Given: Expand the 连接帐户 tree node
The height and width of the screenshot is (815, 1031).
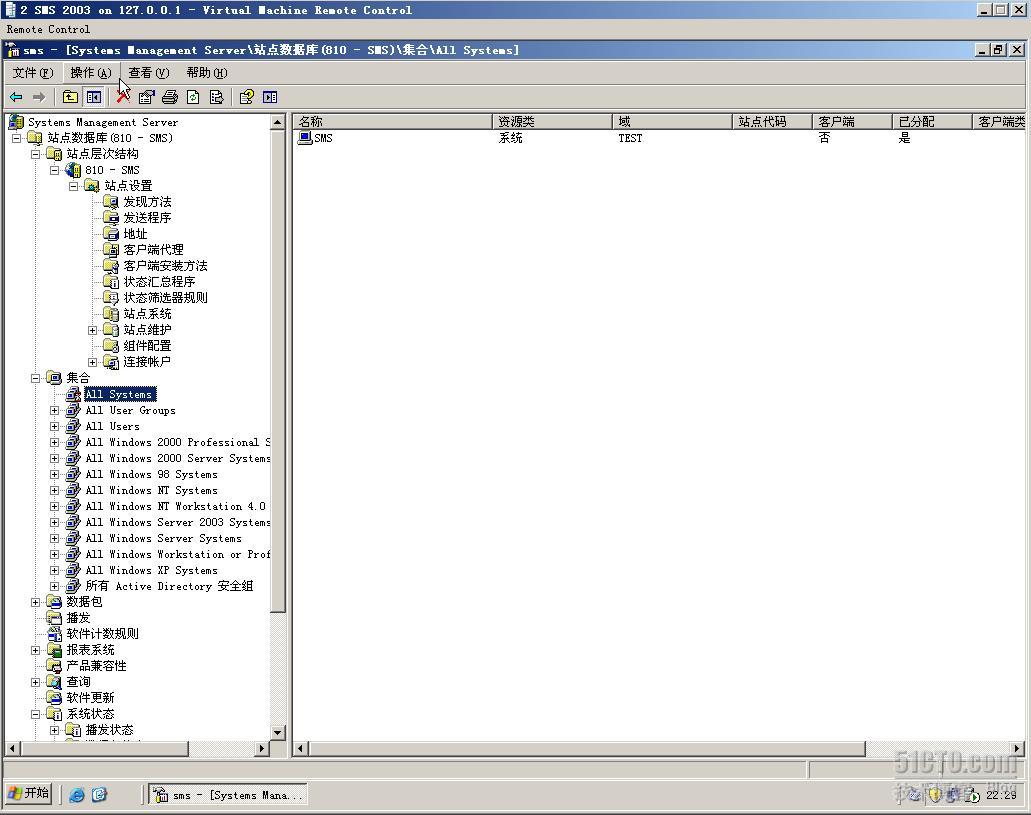Looking at the screenshot, I should point(93,362).
